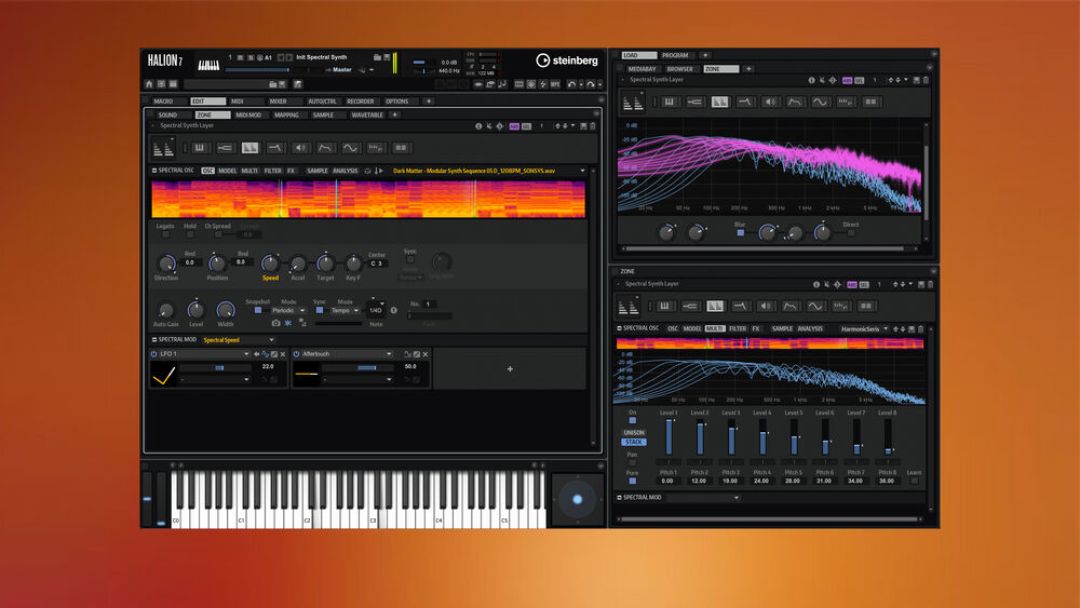Open the Tempo mode dropdown
Viewport: 1080px width, 608px height.
[344, 311]
